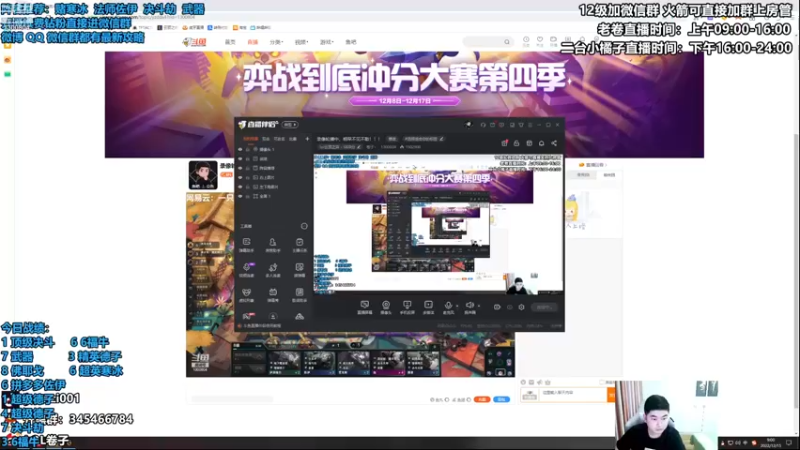This screenshot has width=800, height=450.
Task: Click chat input field on Douyu page
Action: click(573, 394)
